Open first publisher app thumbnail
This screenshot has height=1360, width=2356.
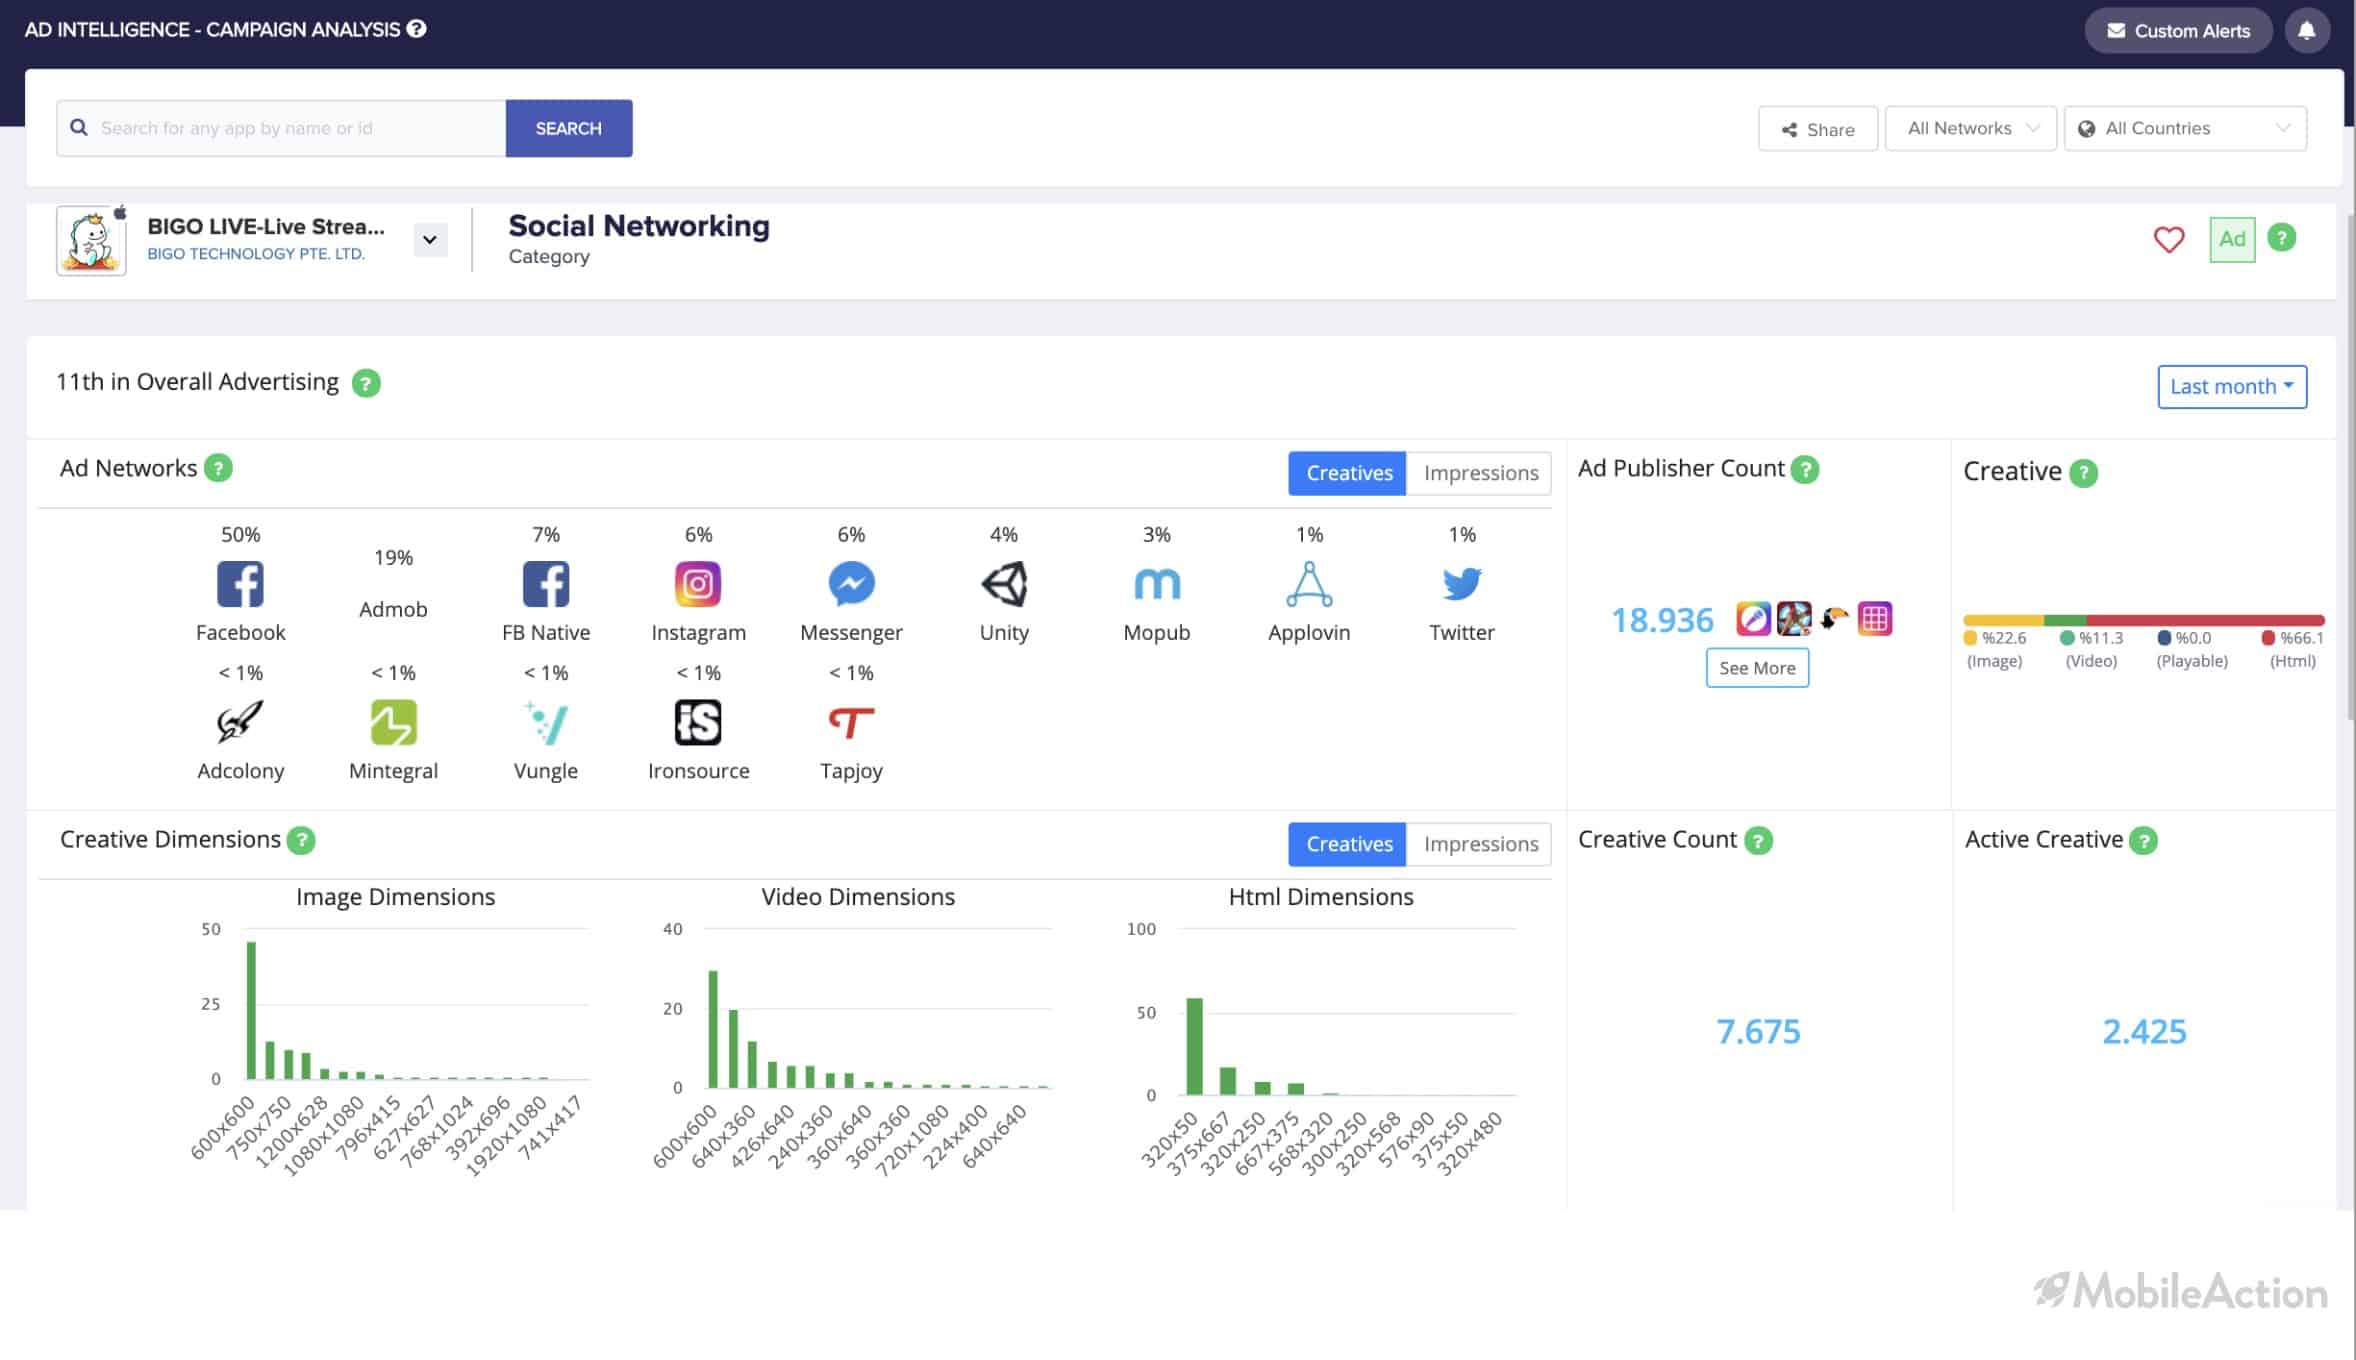pos(1753,619)
